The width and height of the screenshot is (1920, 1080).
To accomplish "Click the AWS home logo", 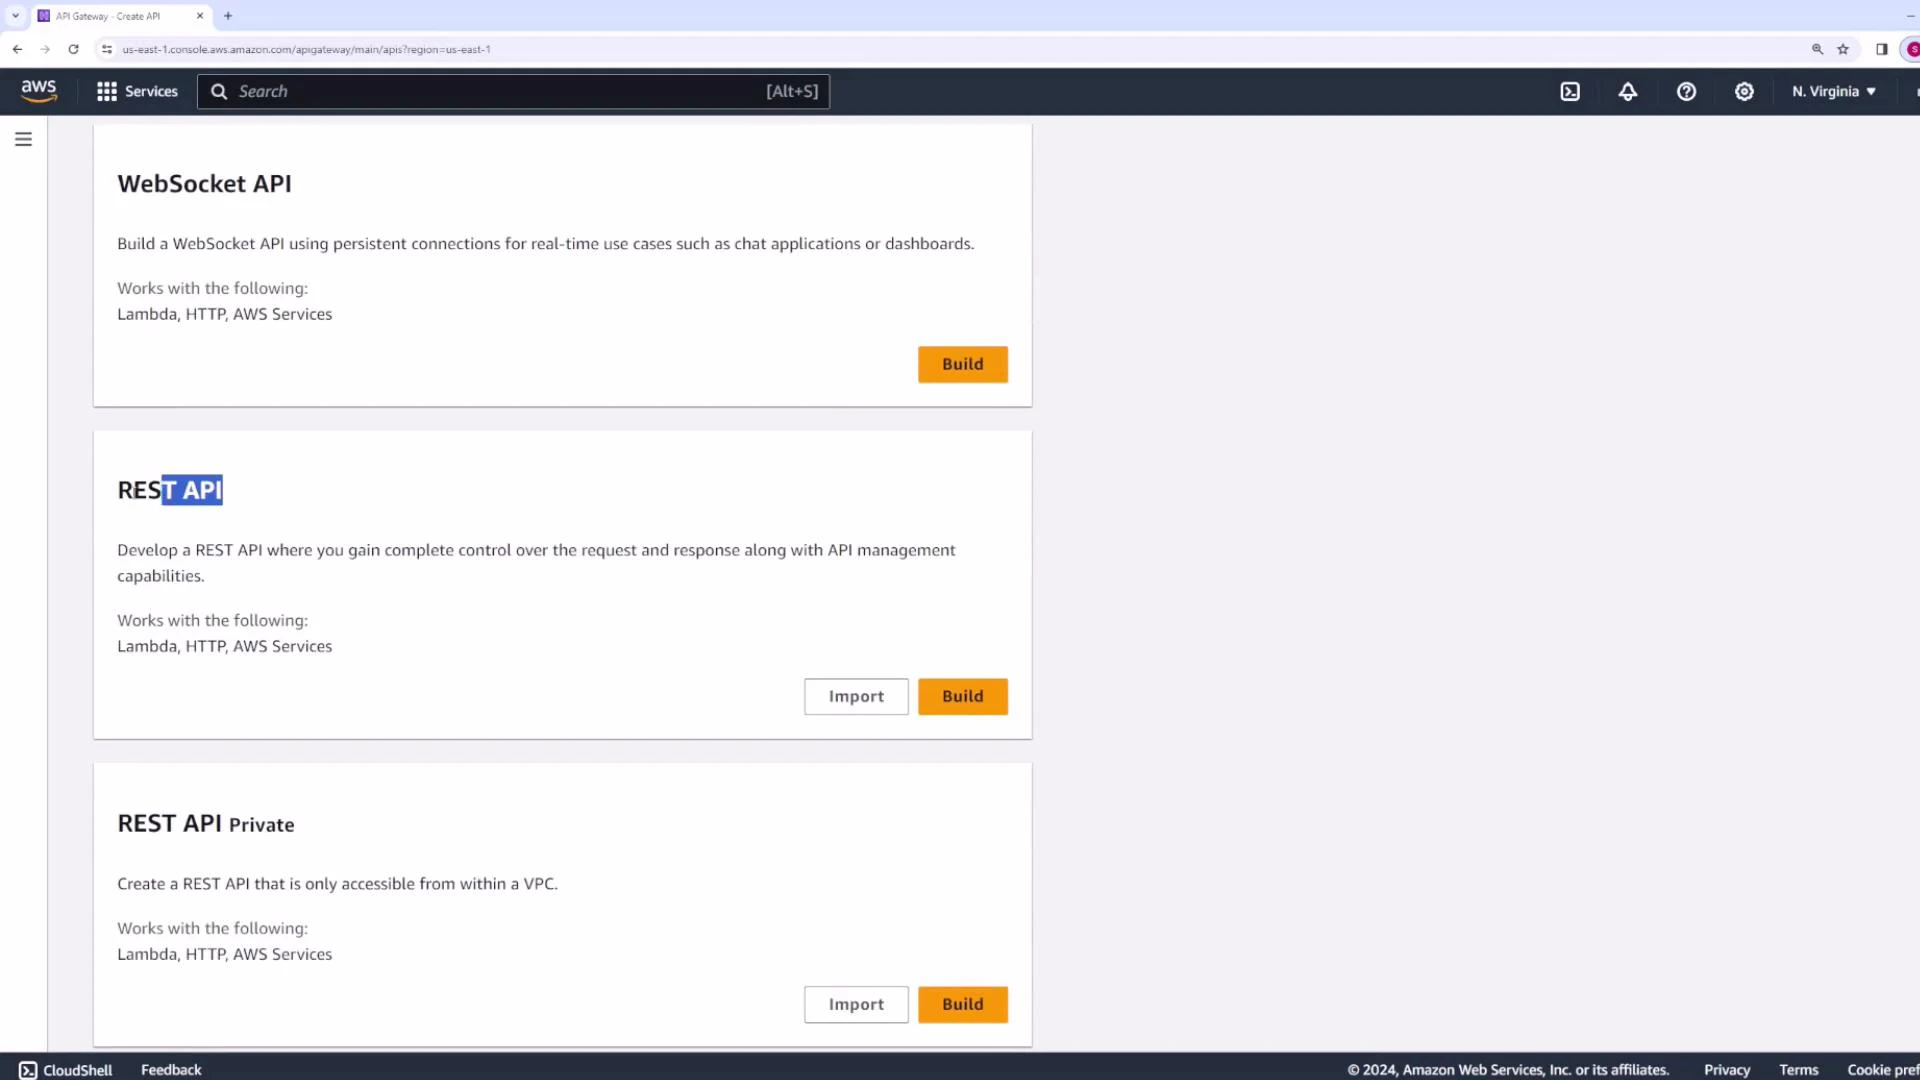I will pos(39,91).
